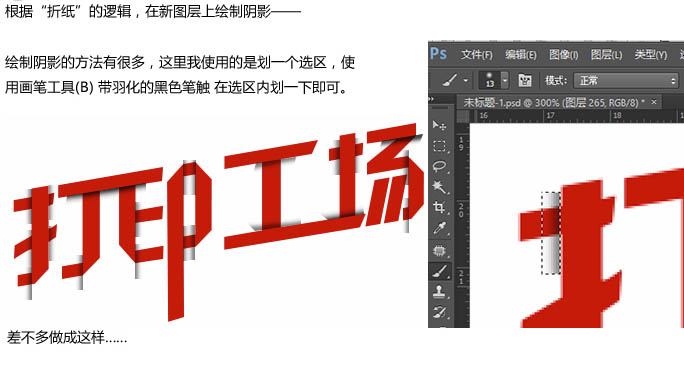
Task: Open the brush size 13 preset picker
Action: point(505,80)
